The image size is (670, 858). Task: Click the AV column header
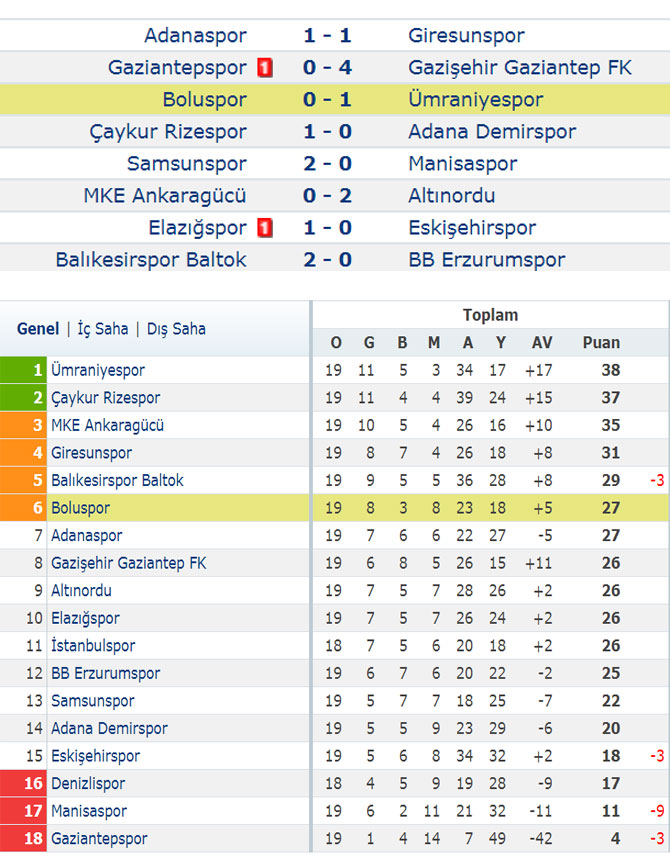542,343
